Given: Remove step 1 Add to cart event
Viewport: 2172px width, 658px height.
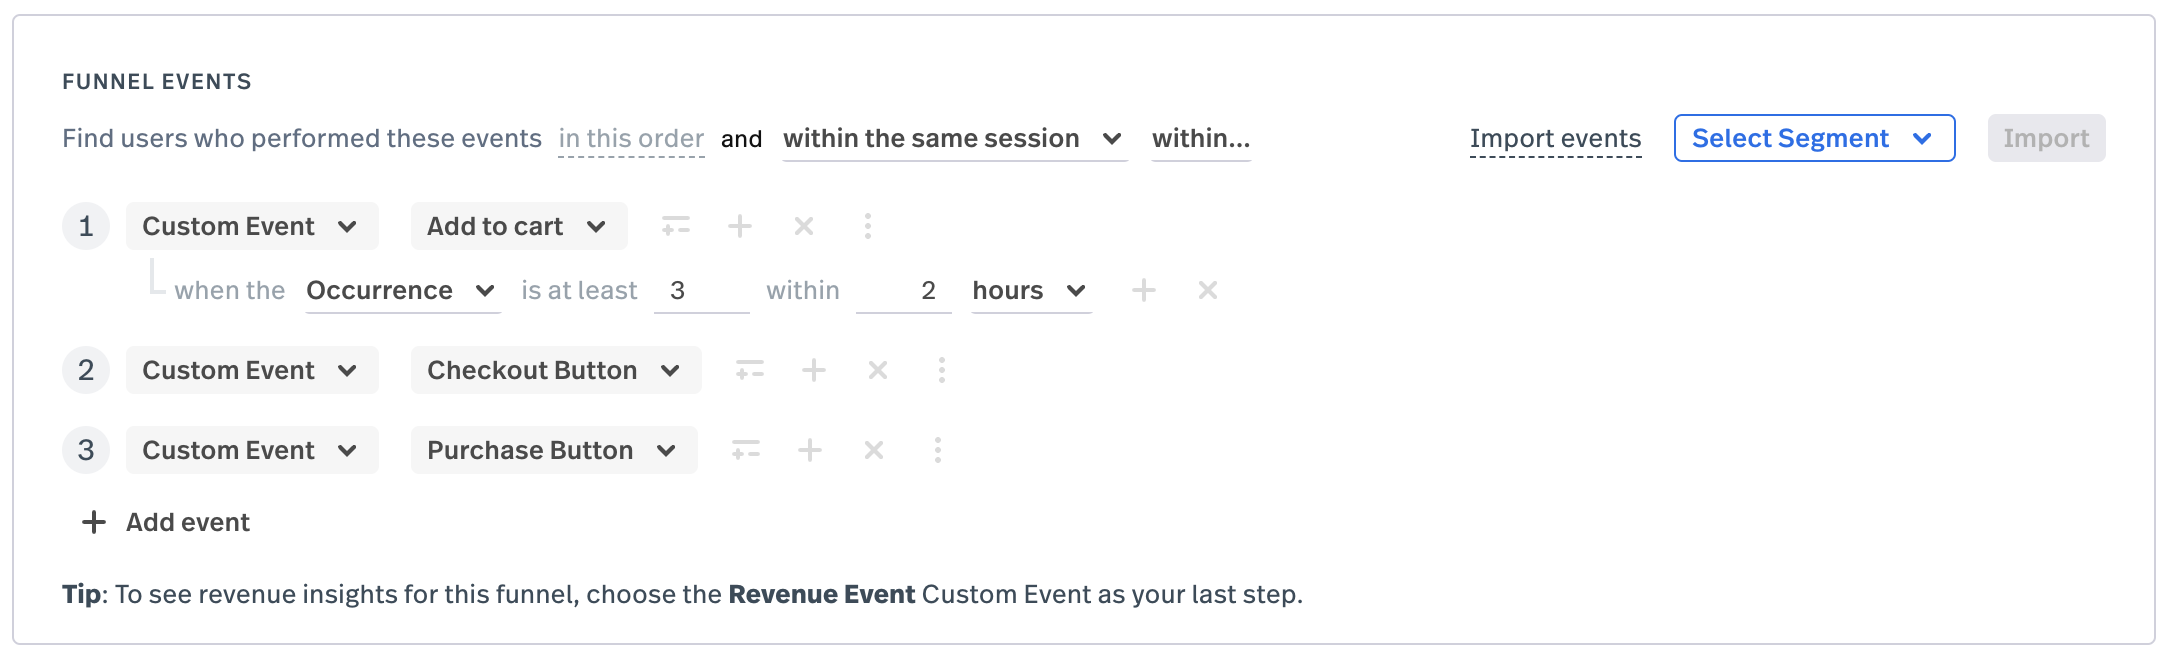Looking at the screenshot, I should 804,226.
